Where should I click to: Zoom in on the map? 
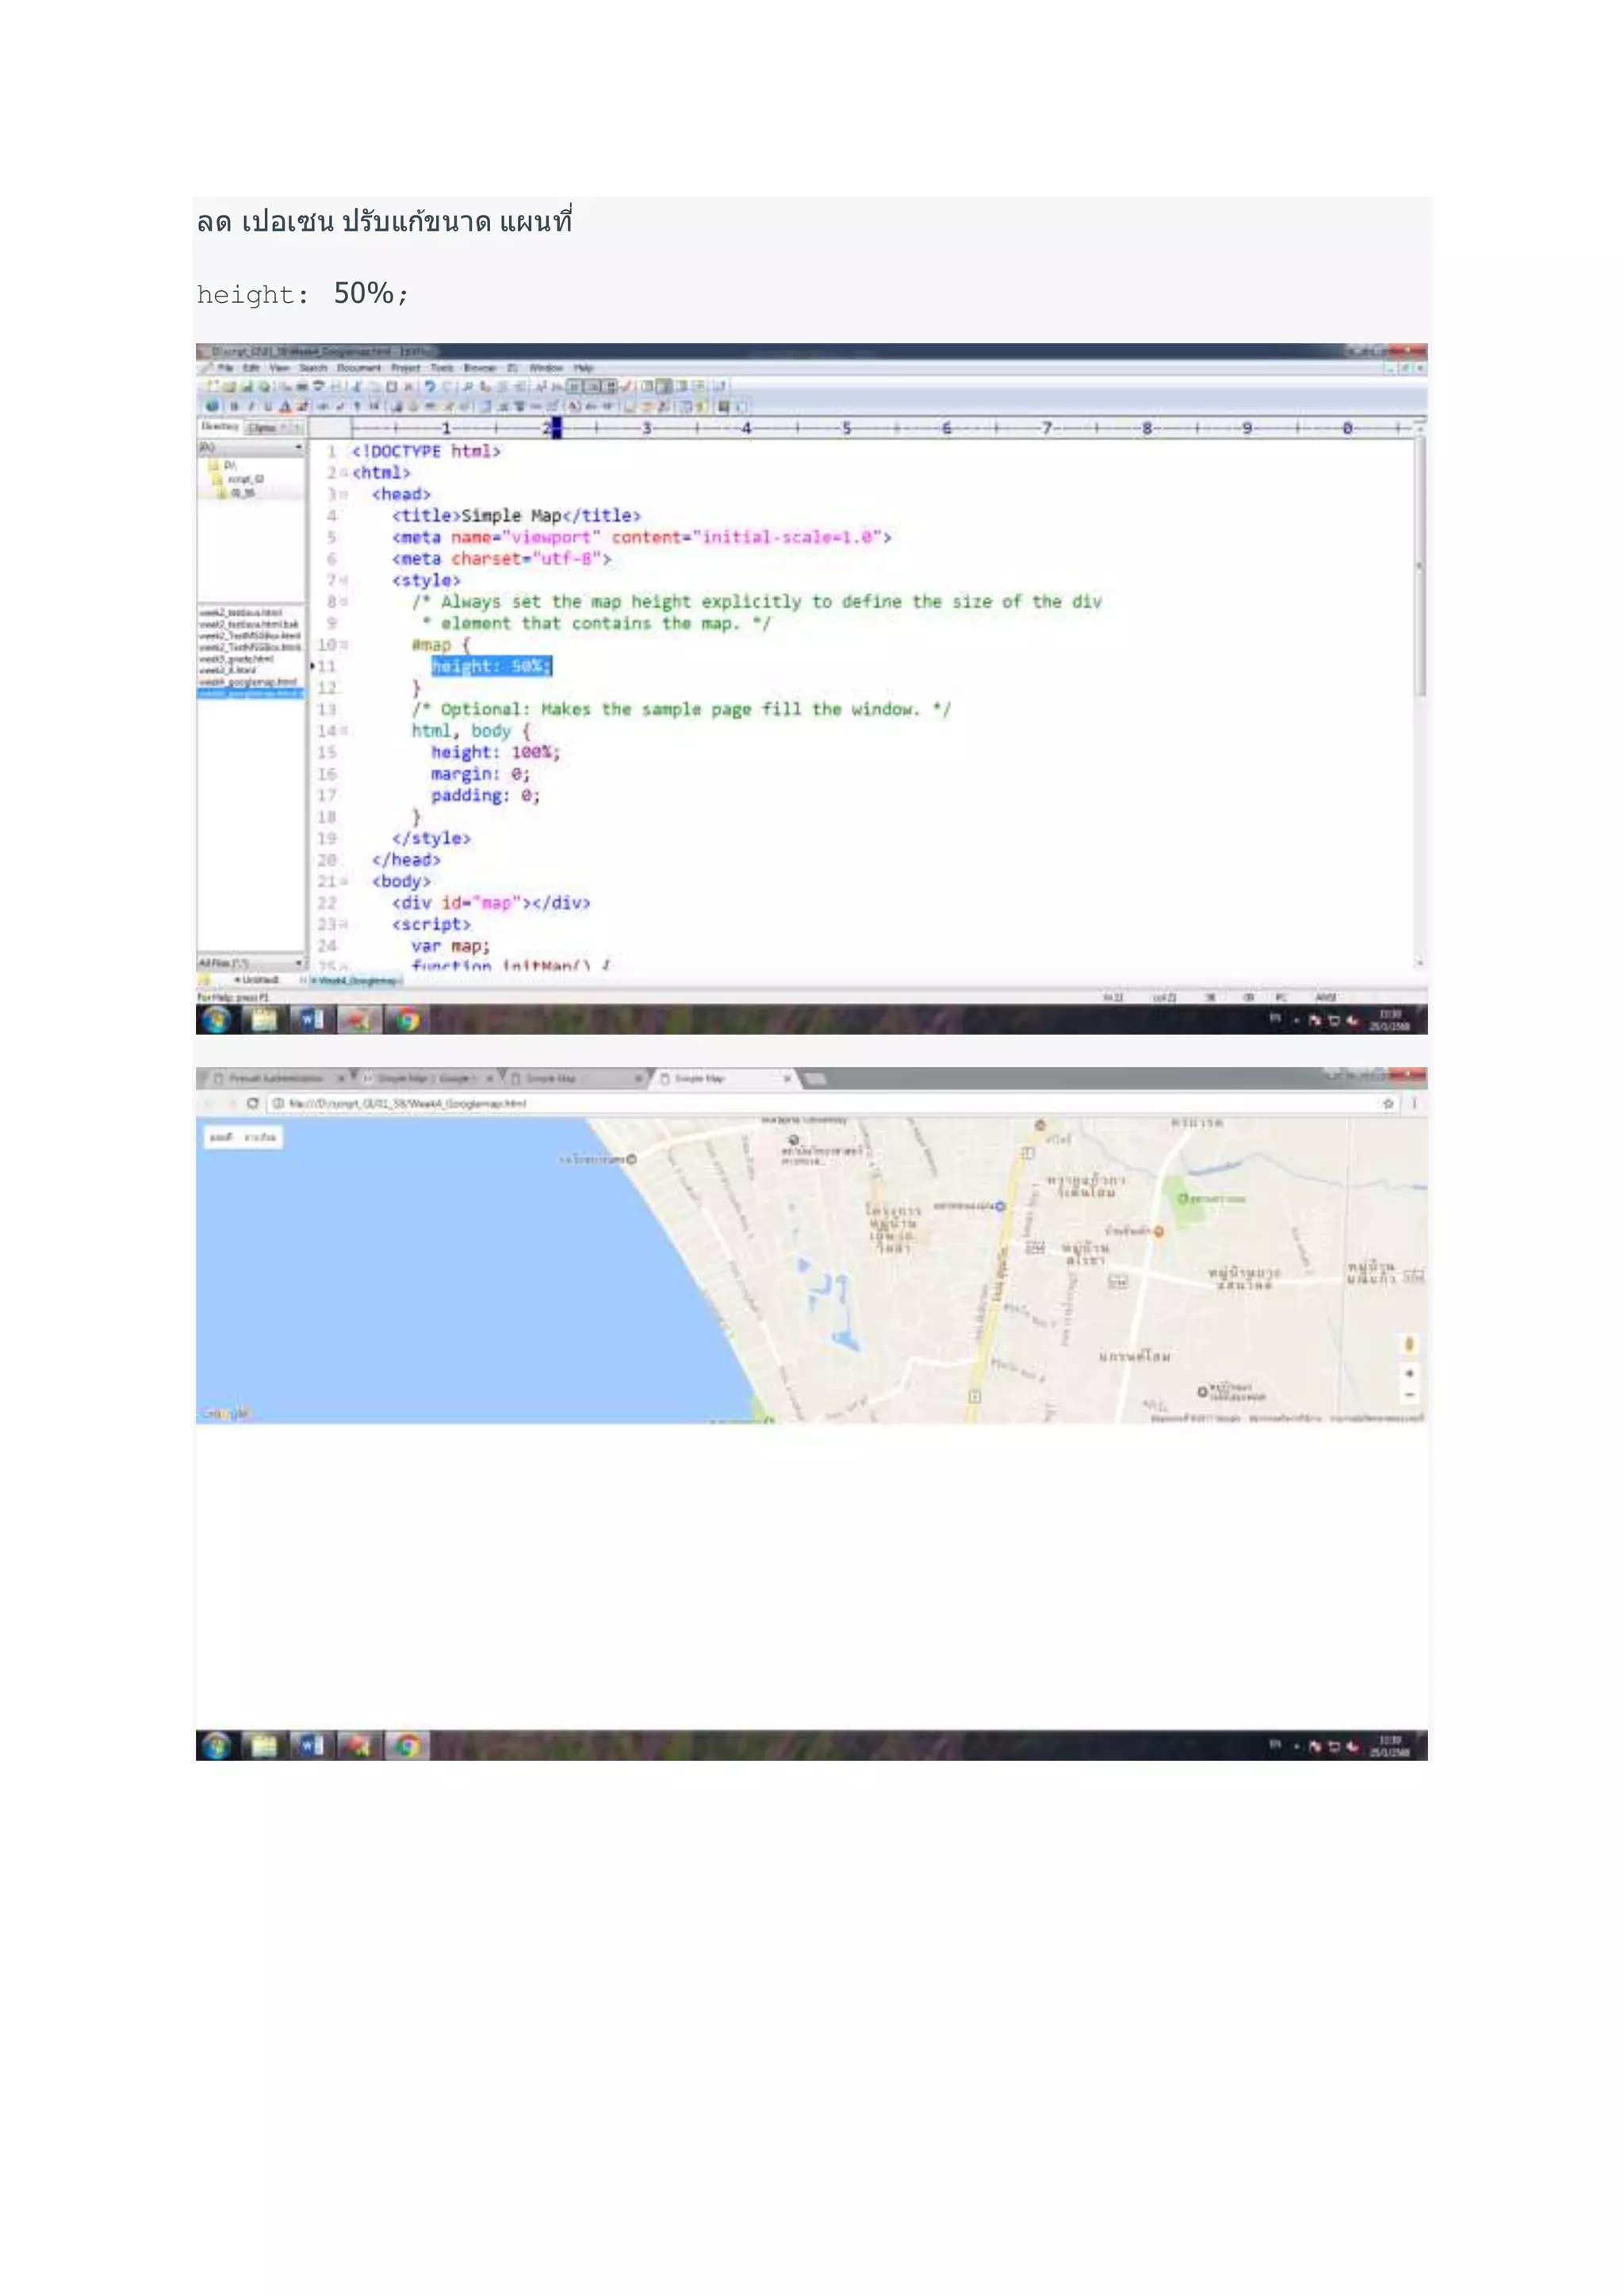(1409, 1373)
